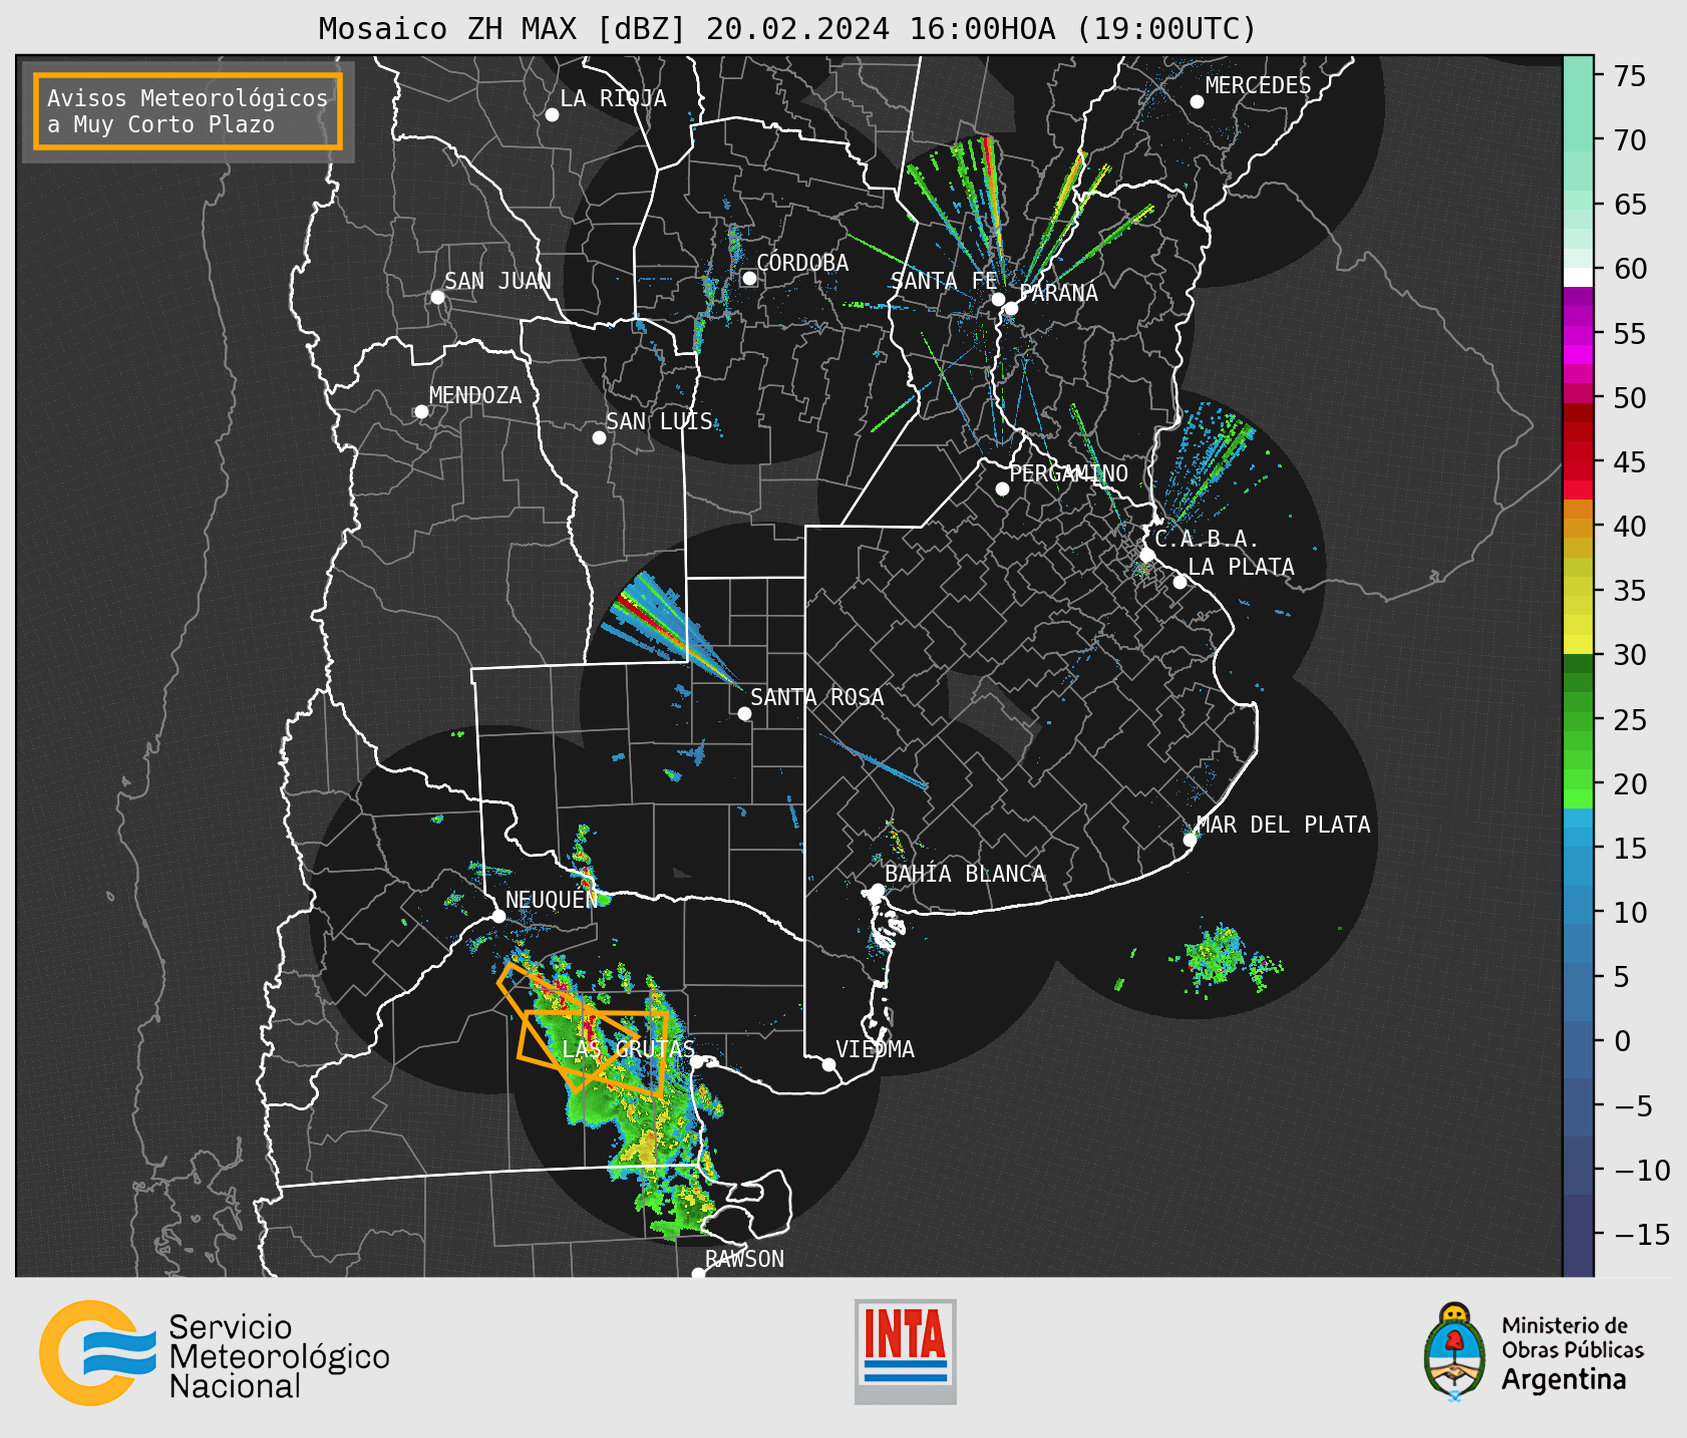Click the green 25 dBZ band on colorbar
Viewport: 1687px width, 1438px height.
pos(1578,719)
